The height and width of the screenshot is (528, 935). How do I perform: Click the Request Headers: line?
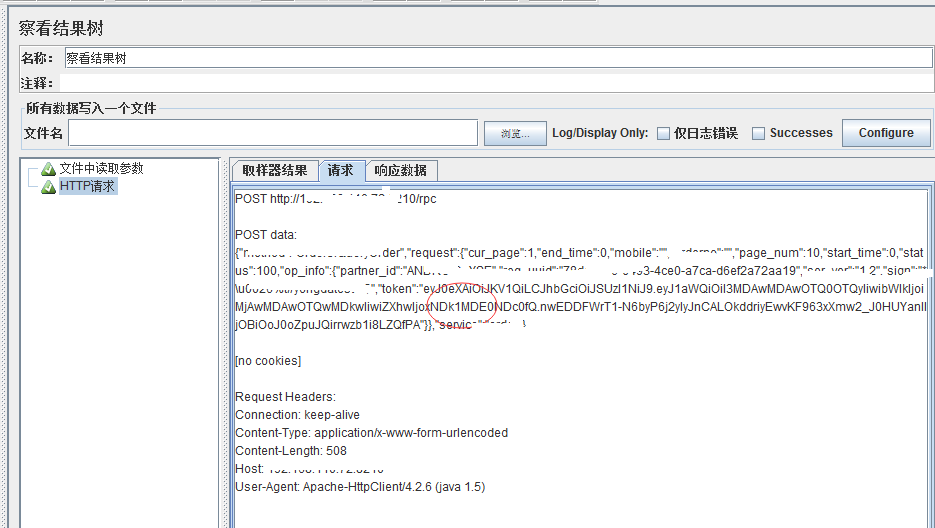pos(286,397)
